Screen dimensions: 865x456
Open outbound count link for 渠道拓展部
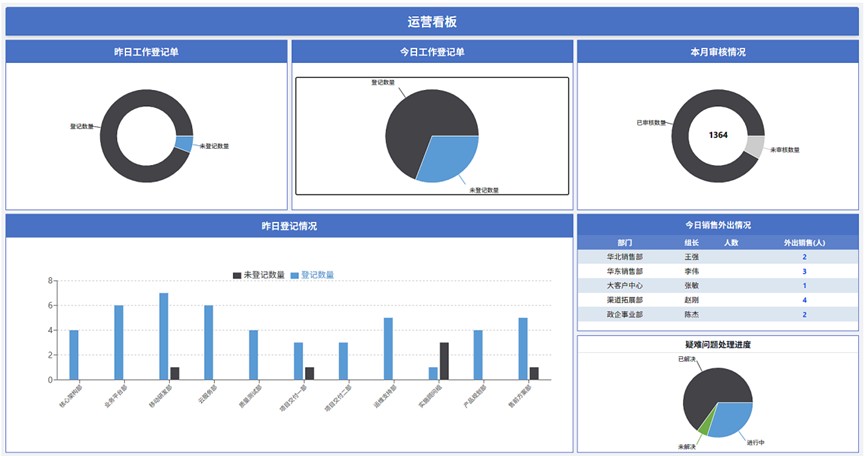click(804, 300)
